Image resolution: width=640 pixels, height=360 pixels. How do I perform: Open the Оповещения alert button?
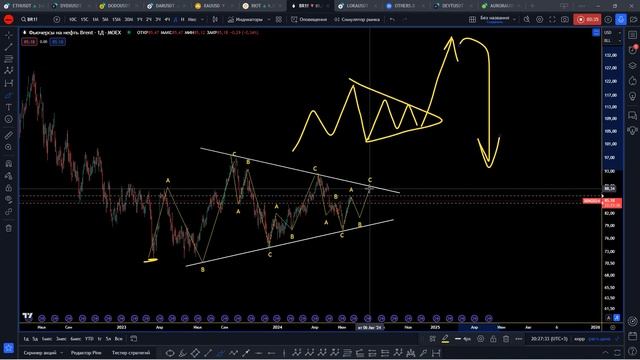309,19
